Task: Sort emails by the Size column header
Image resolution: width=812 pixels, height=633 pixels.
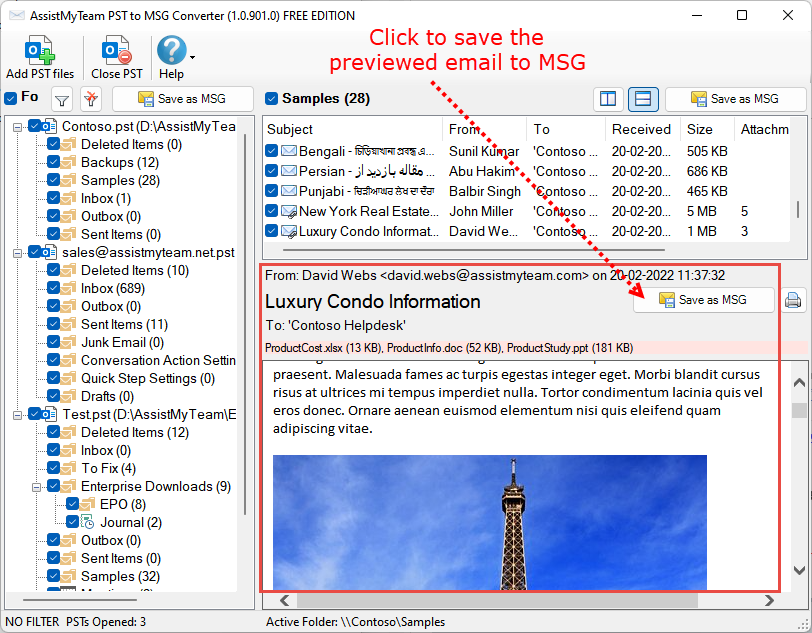Action: pyautogui.click(x=700, y=129)
